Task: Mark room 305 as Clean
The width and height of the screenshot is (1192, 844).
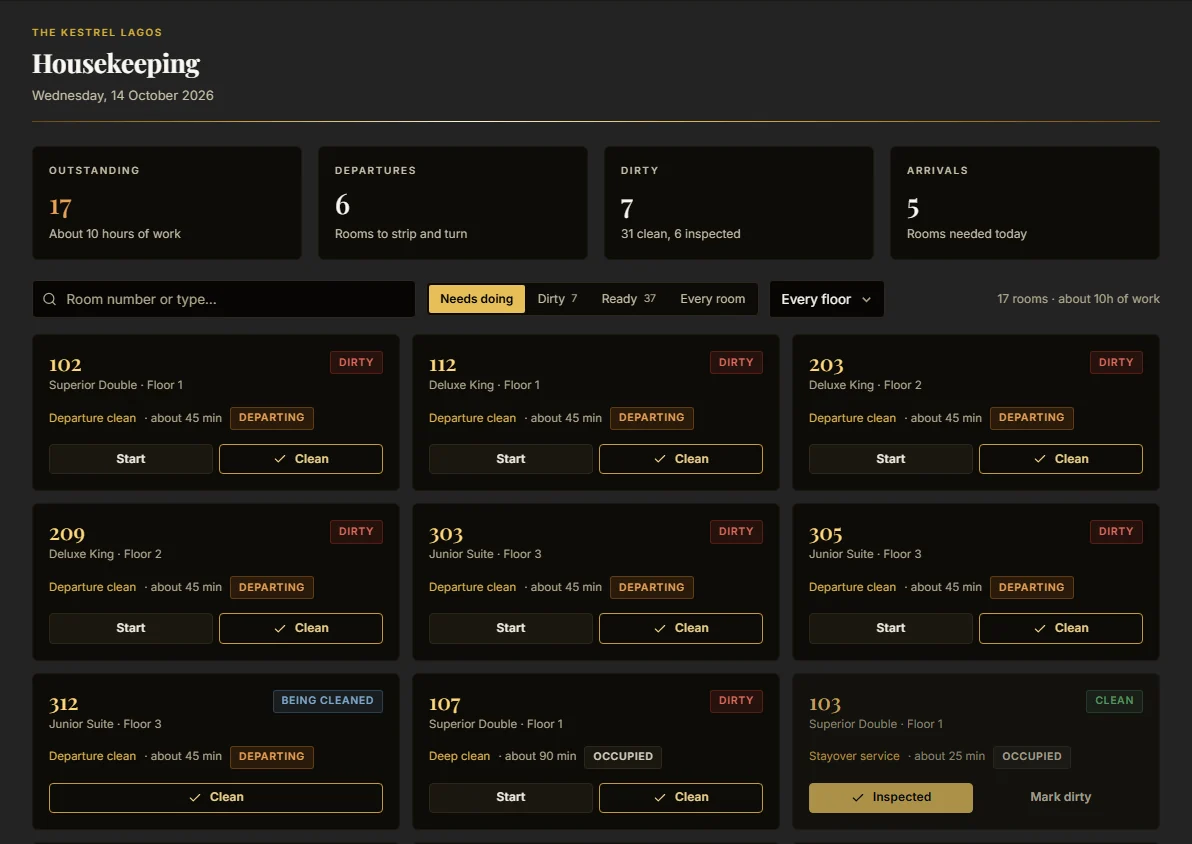Action: (x=1060, y=628)
